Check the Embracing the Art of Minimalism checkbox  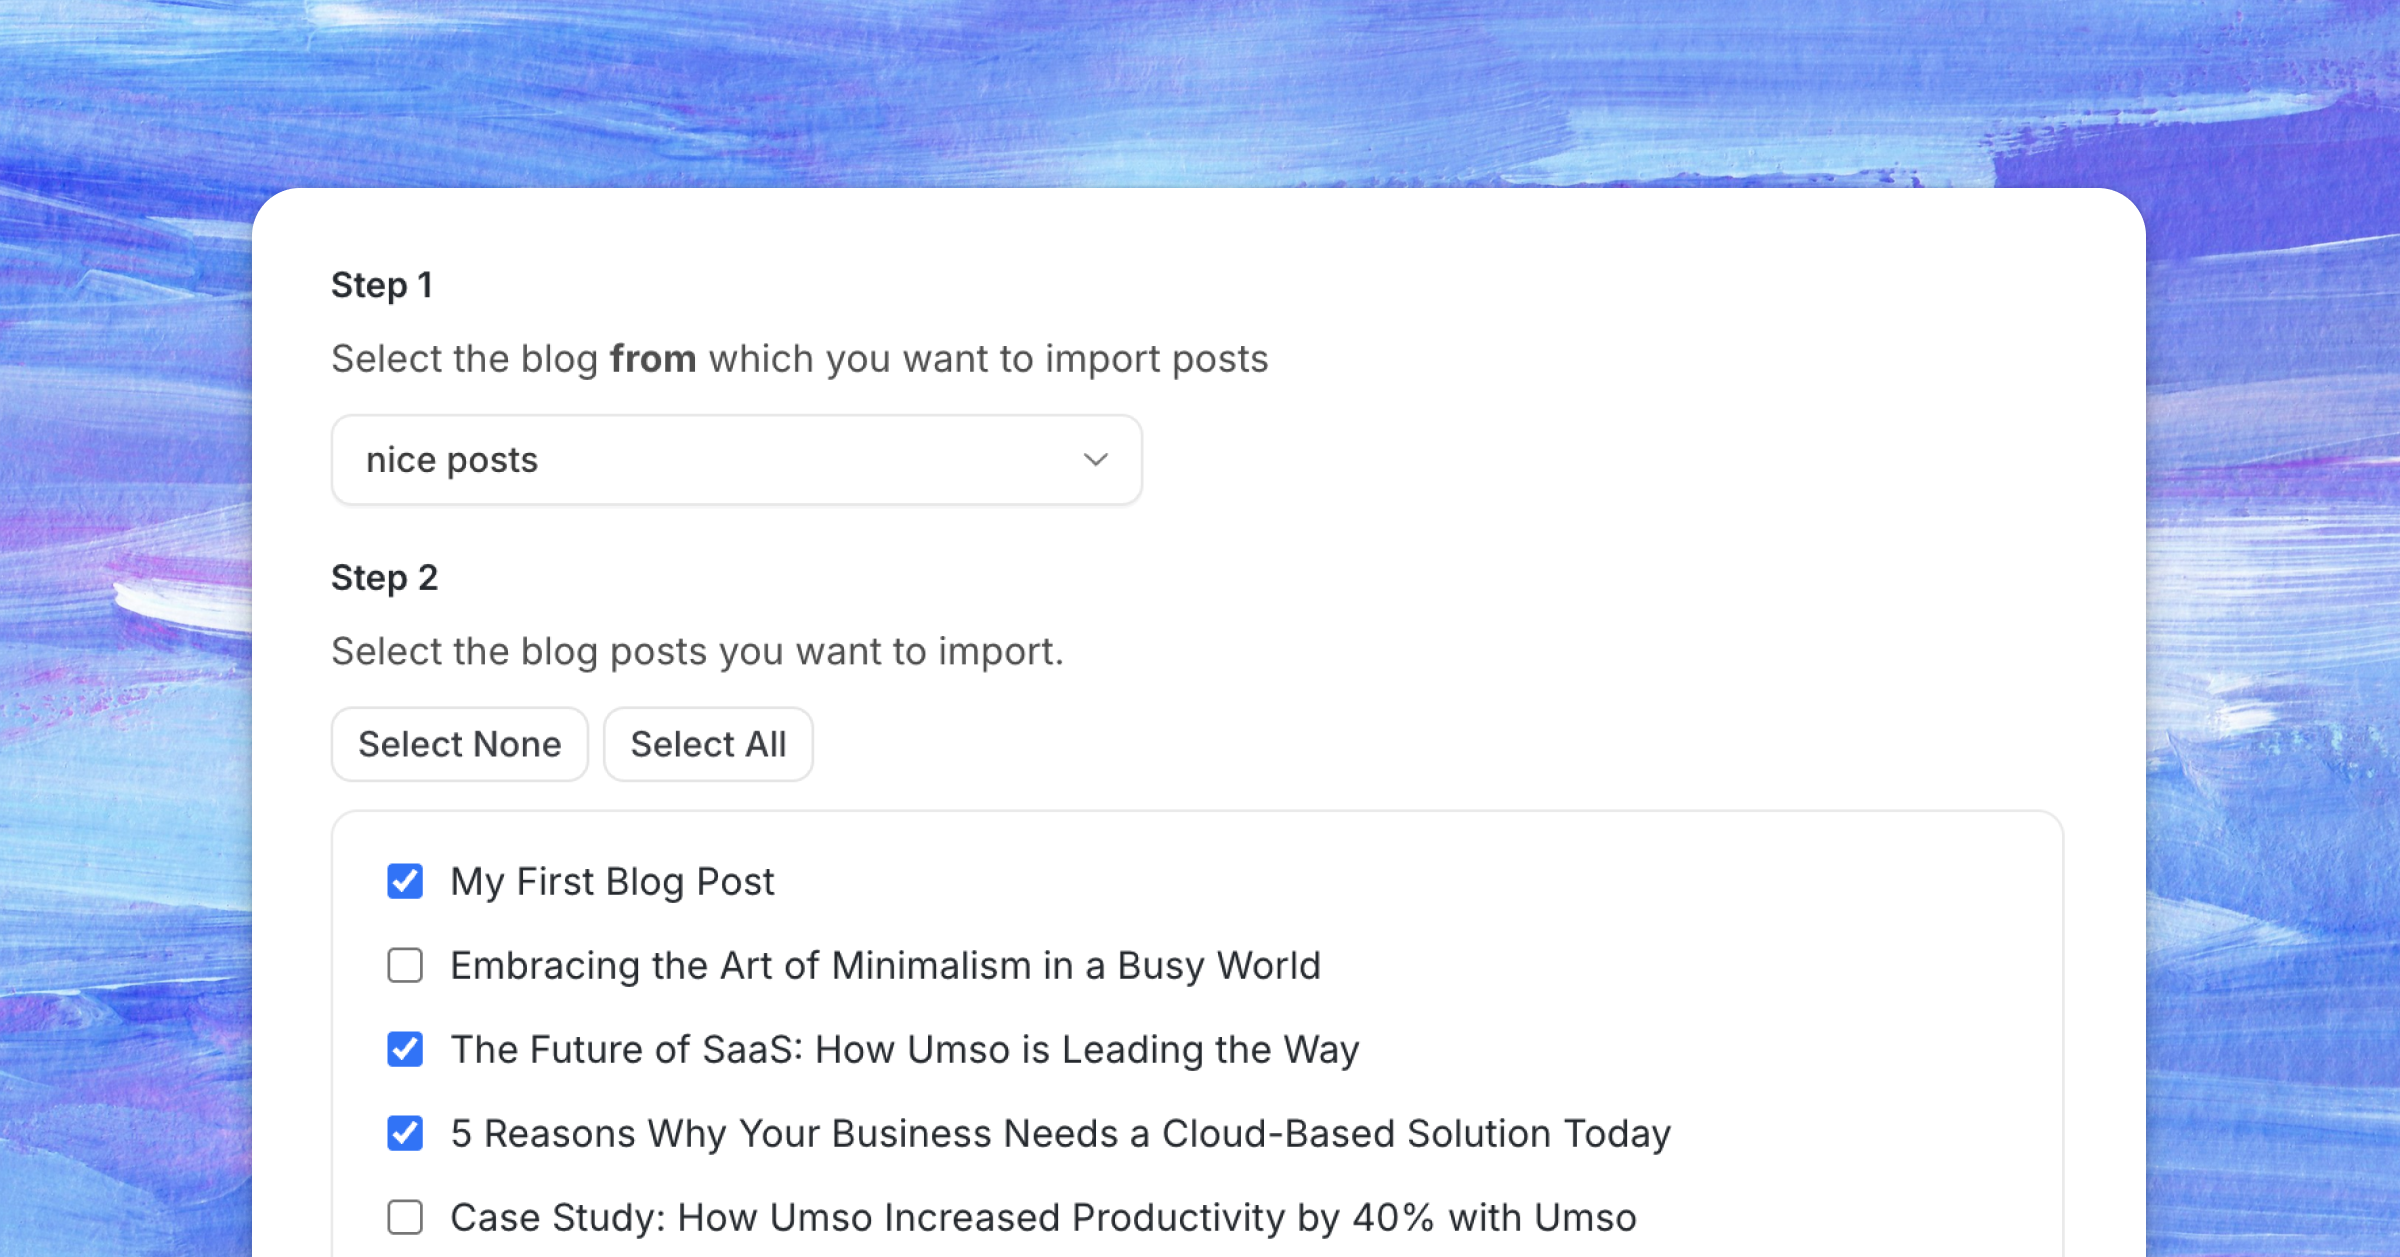coord(405,966)
